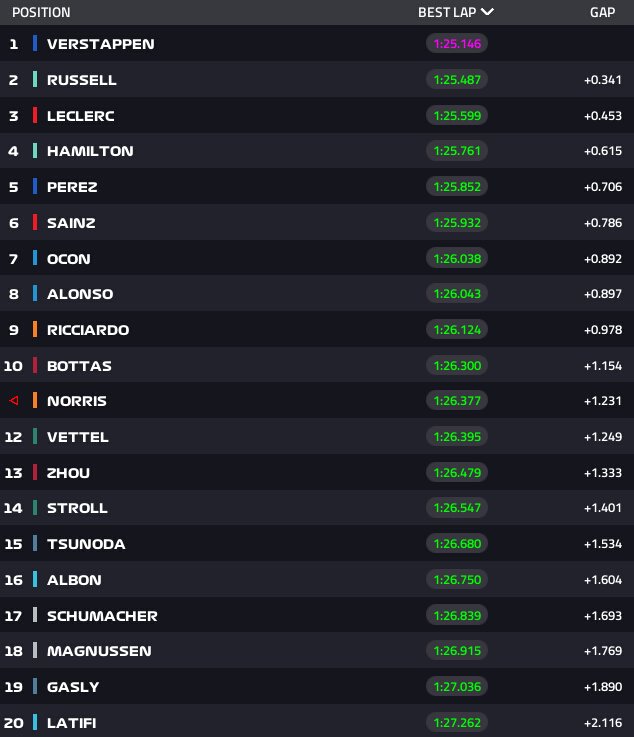The width and height of the screenshot is (634, 737).
Task: Click the light blue bar next to Albon
Action: (35, 580)
